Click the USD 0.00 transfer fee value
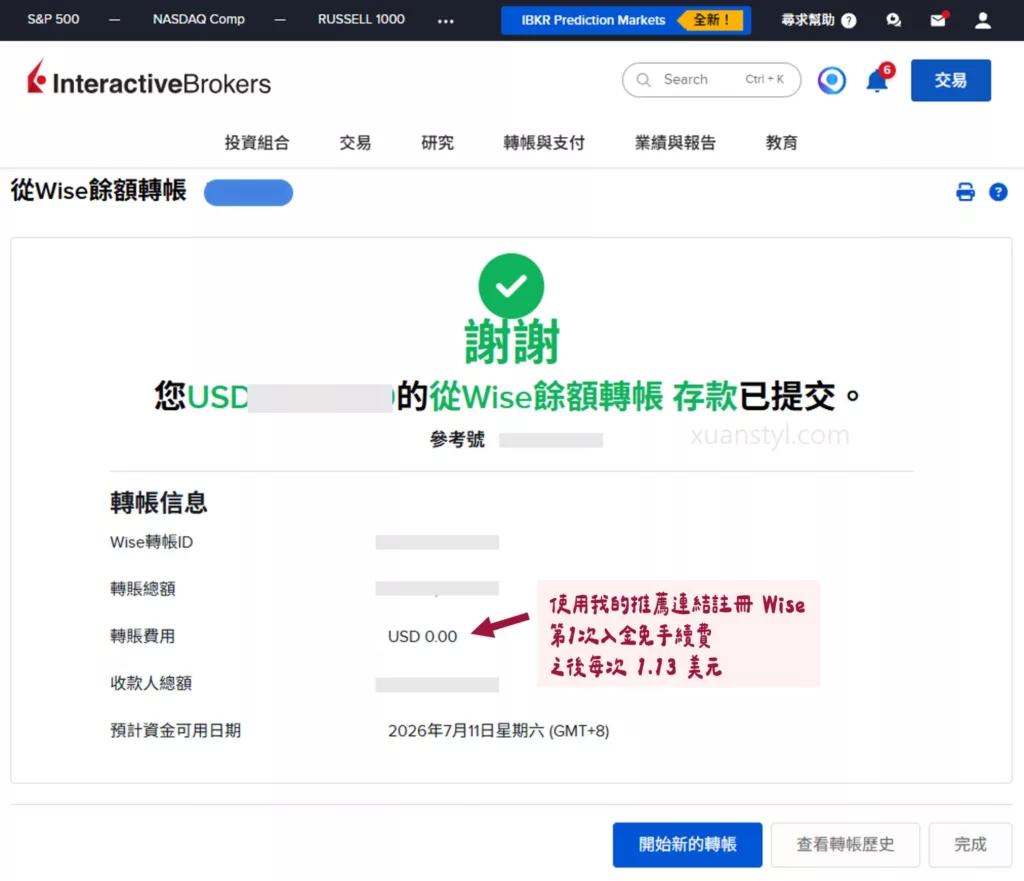The image size is (1024, 881). coord(423,636)
